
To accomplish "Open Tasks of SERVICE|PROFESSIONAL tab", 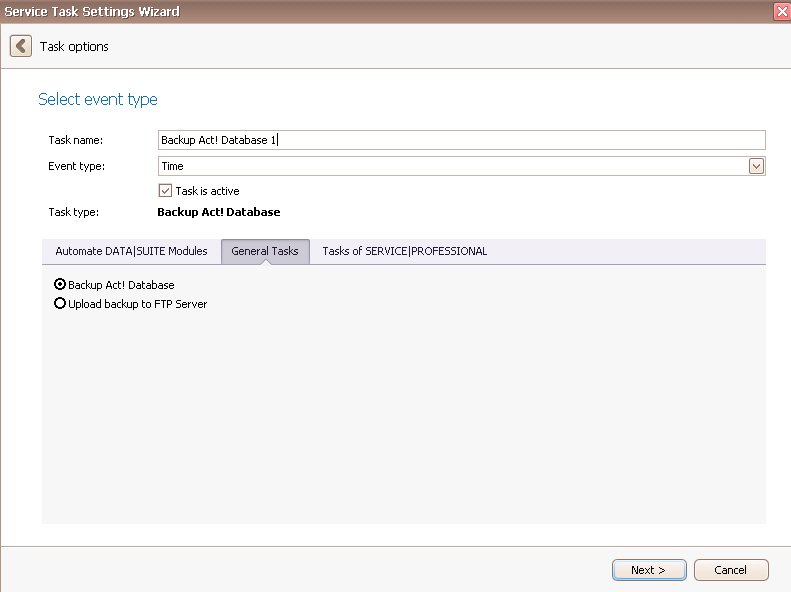I will point(405,251).
